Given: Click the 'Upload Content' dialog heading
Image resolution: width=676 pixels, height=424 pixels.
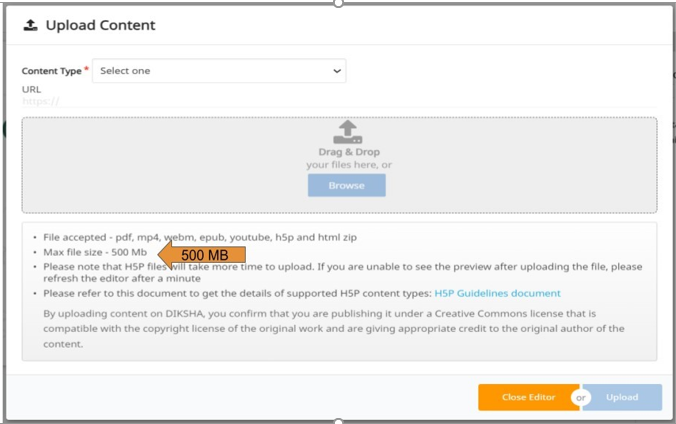Looking at the screenshot, I should coord(100,25).
